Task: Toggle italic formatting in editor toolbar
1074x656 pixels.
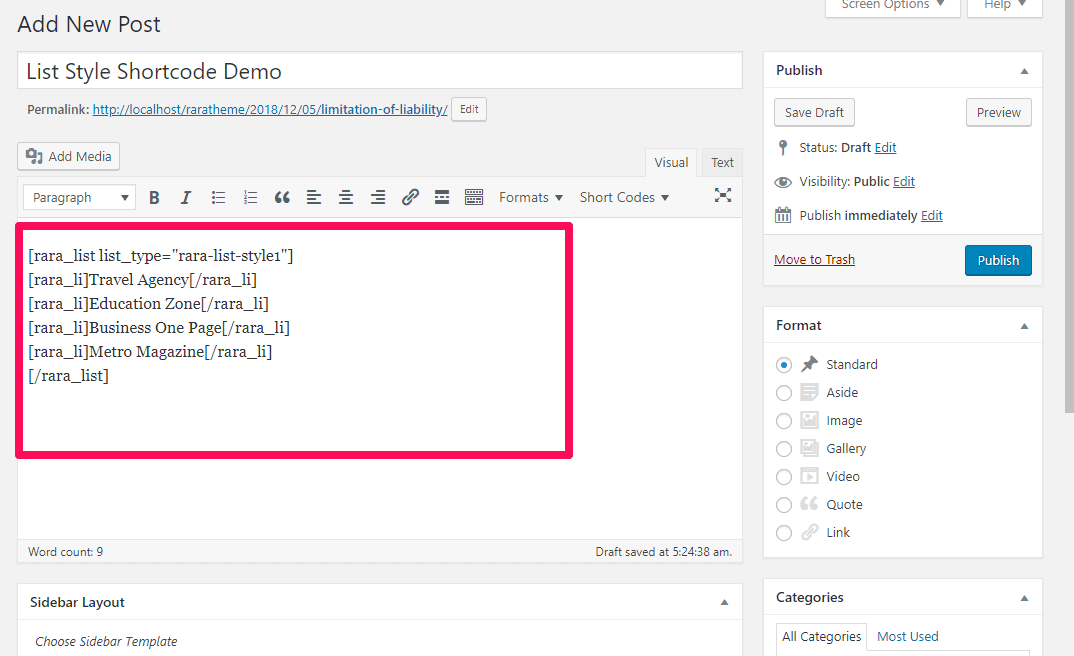Action: [x=186, y=197]
